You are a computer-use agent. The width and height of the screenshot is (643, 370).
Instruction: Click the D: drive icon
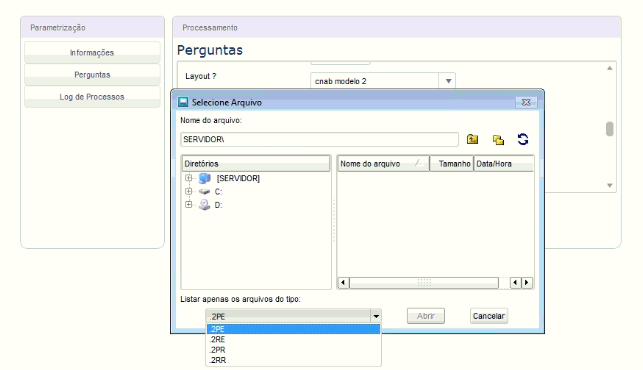pyautogui.click(x=204, y=205)
